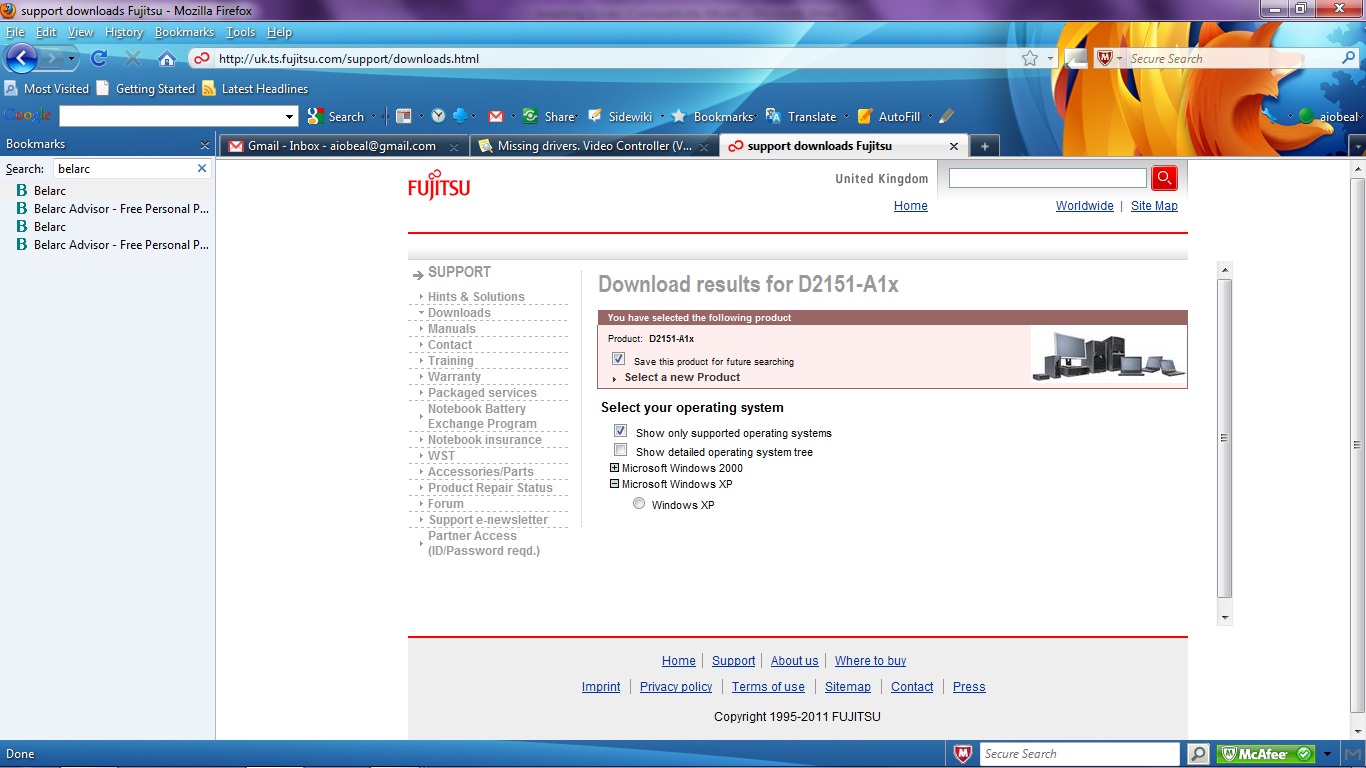Open first 'Belarc Advisor - Free Personal' bookmark
This screenshot has width=1366, height=768.
click(x=112, y=209)
